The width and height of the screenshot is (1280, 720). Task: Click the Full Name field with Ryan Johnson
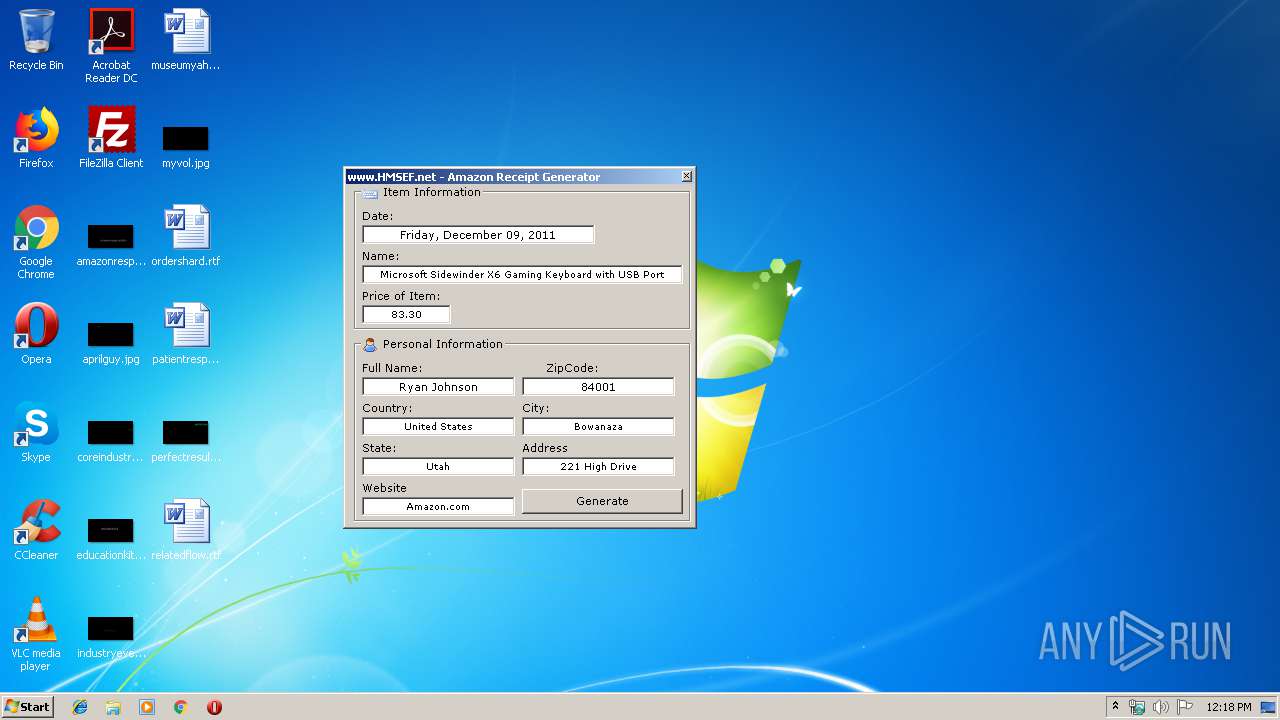[x=438, y=387]
